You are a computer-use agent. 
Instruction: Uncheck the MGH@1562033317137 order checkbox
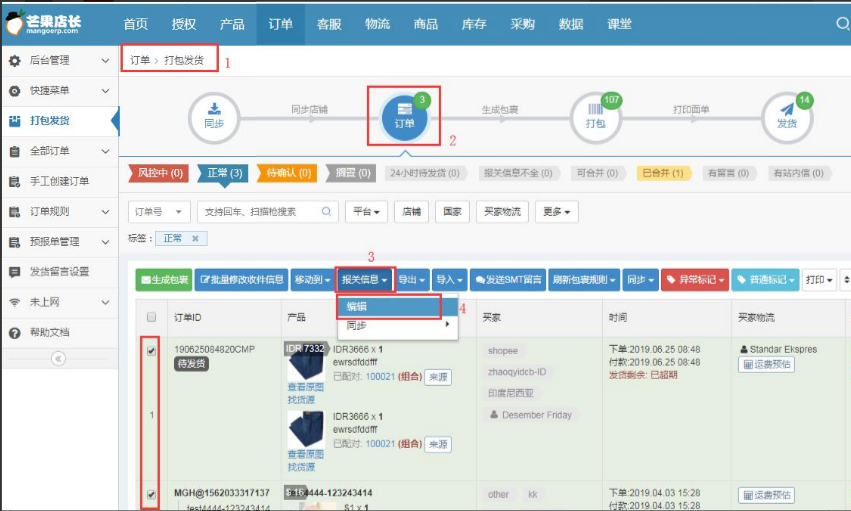tap(152, 494)
